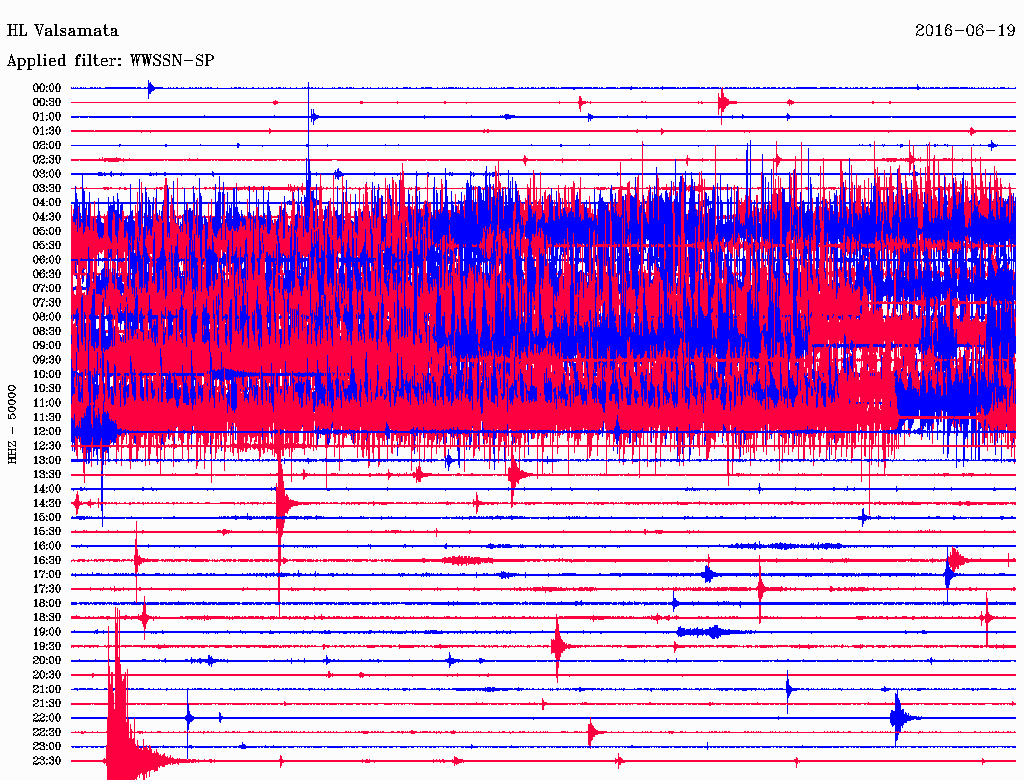Click the '23:00' time label
The height and width of the screenshot is (780, 1024).
point(47,747)
